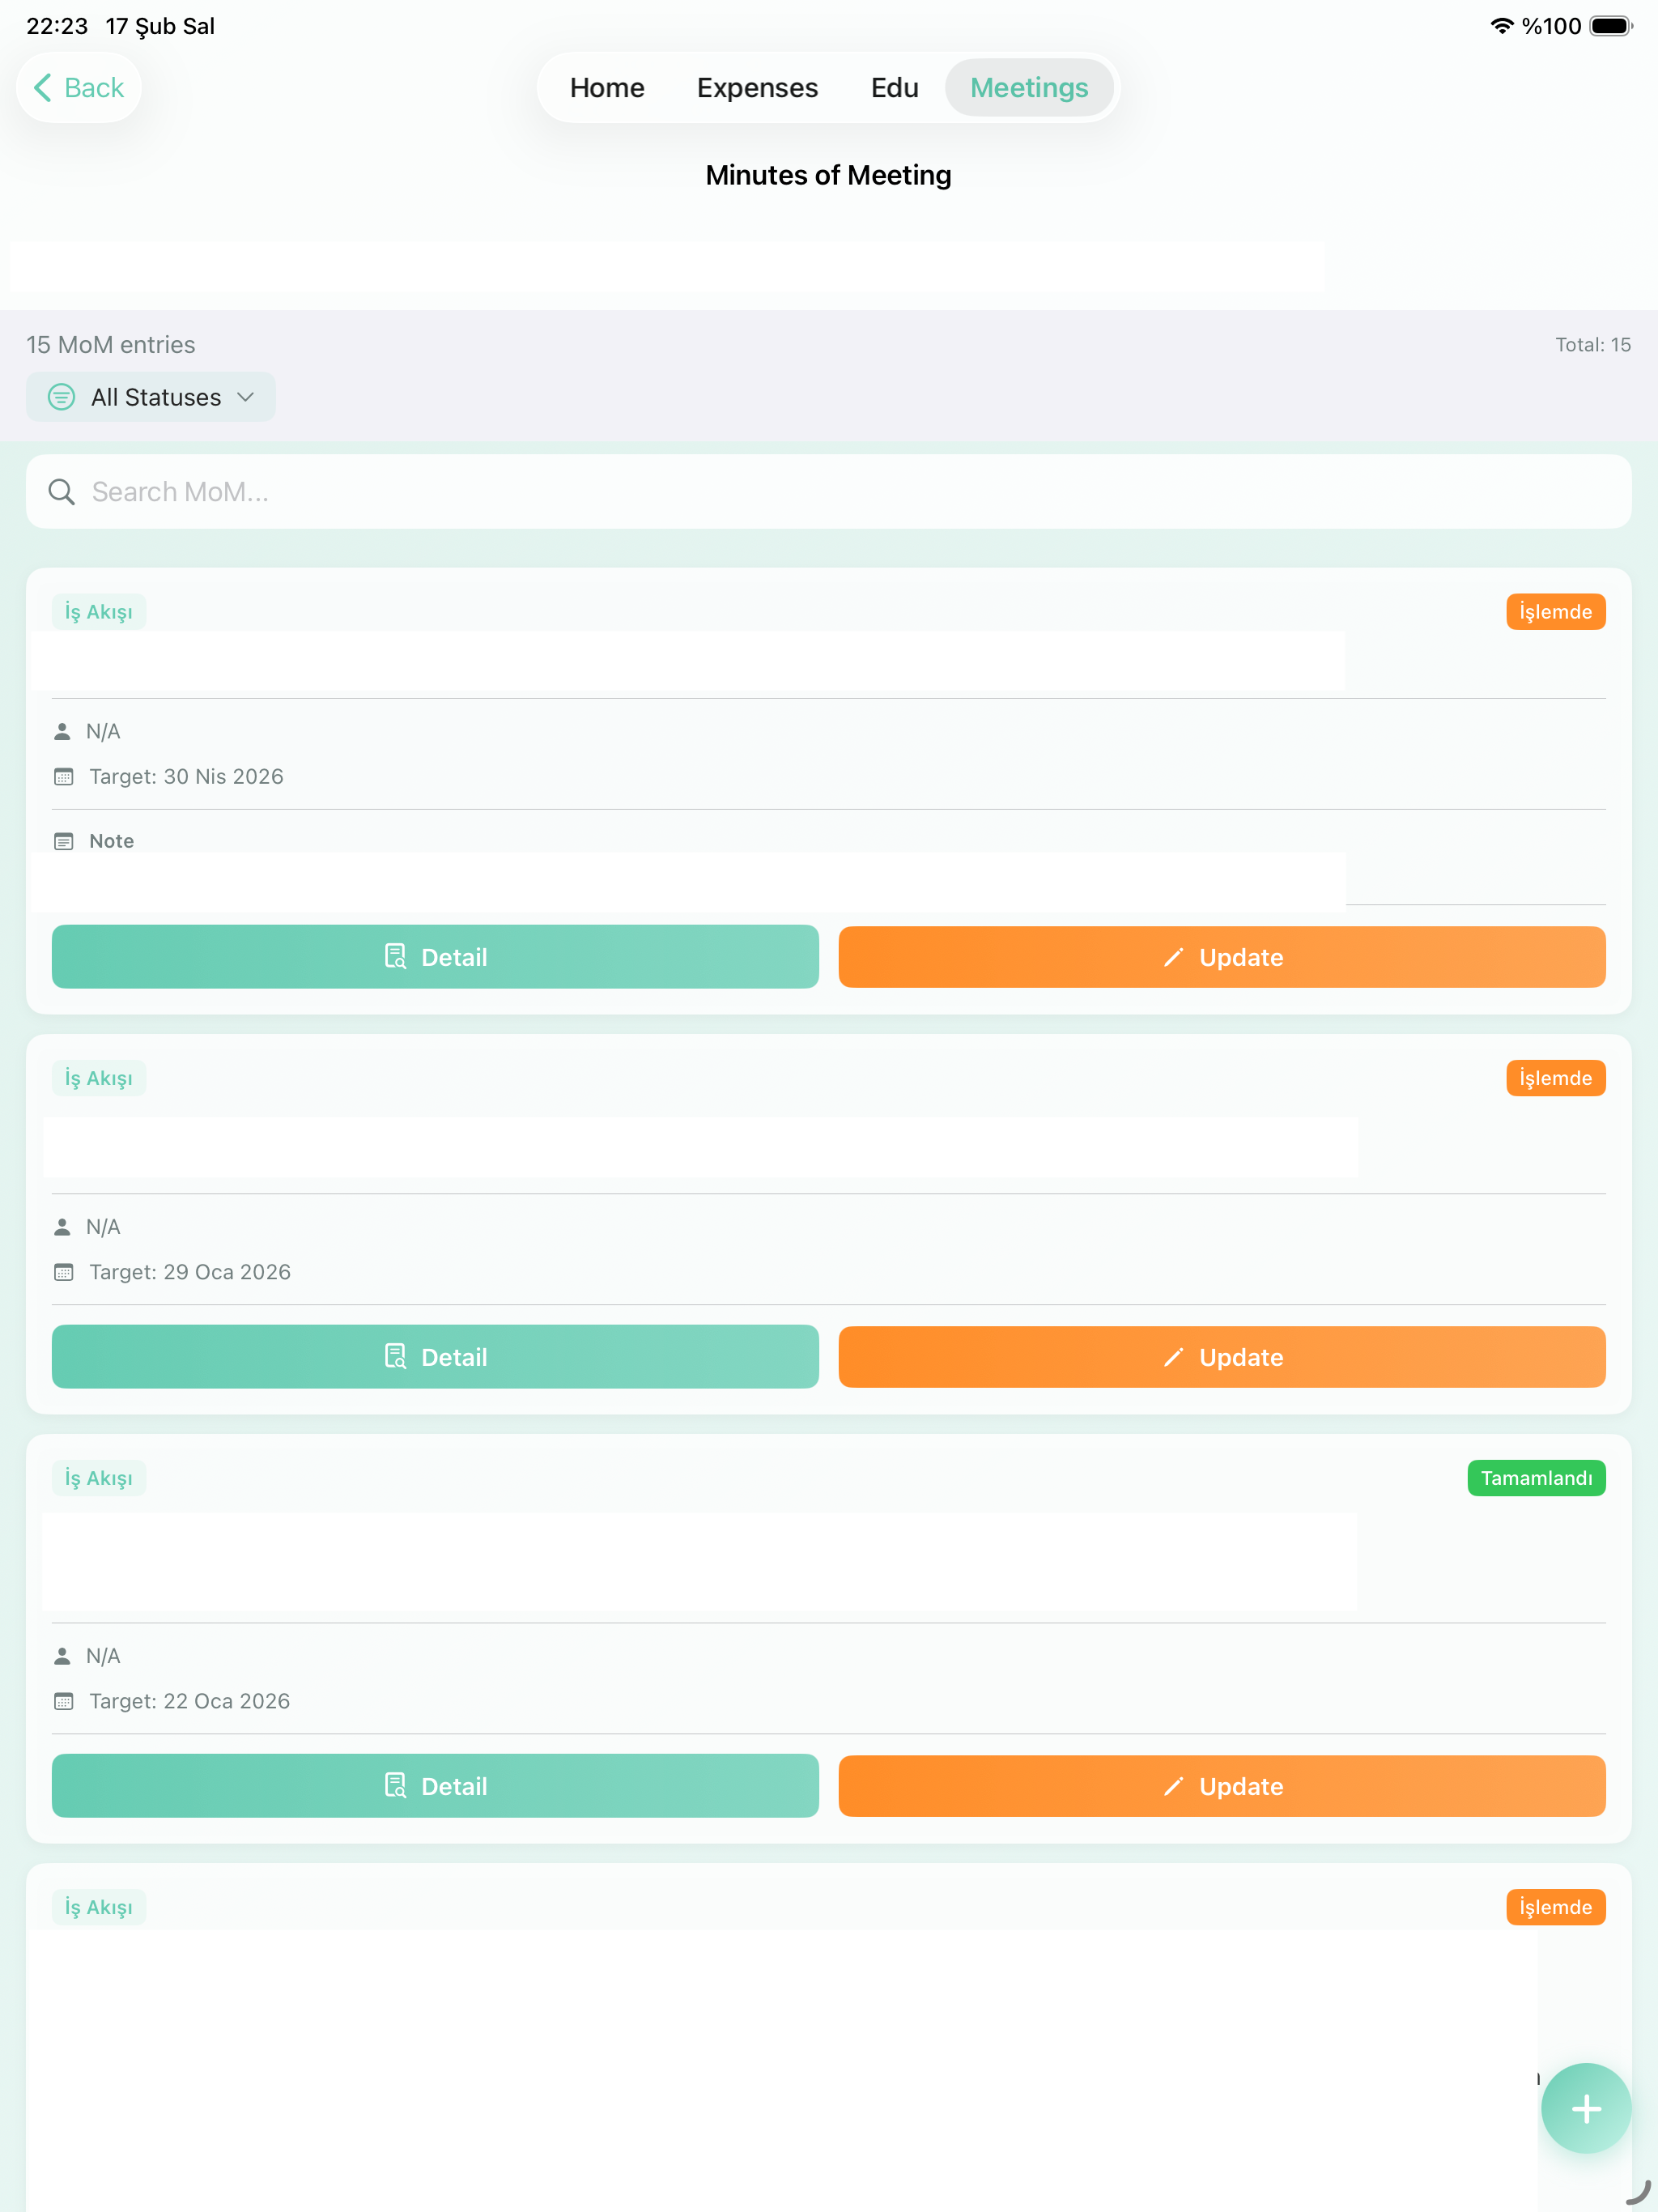Open the Edu tab
This screenshot has height=2212, width=1658.
(x=894, y=88)
